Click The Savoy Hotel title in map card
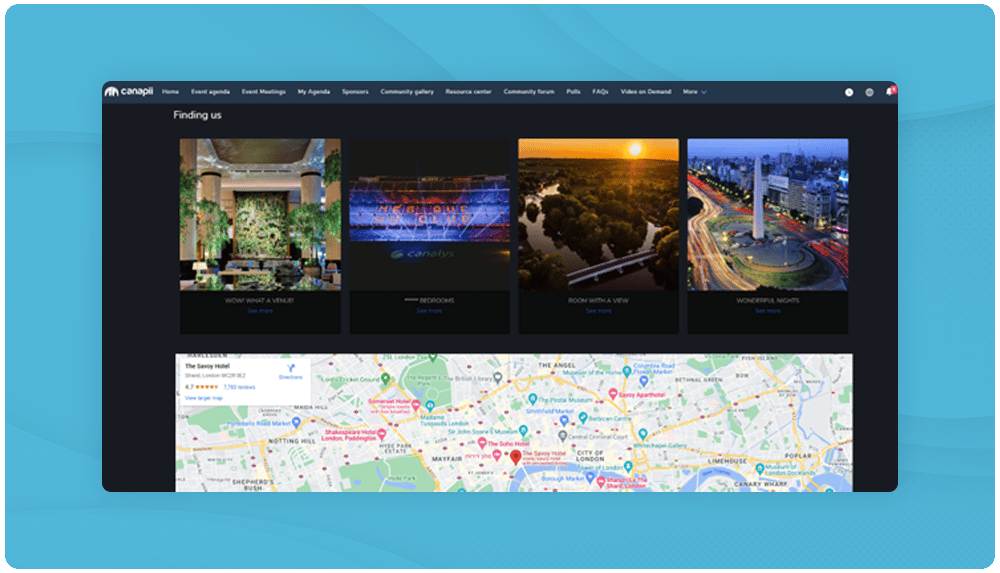 (207, 366)
